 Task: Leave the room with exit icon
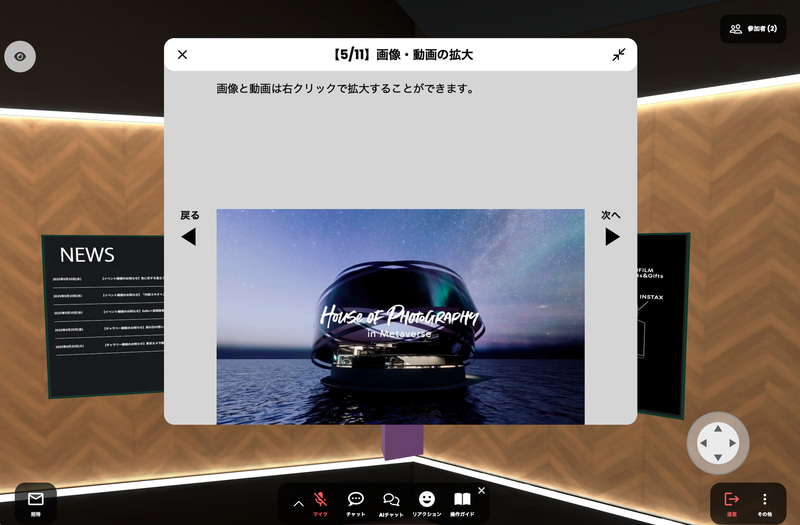pyautogui.click(x=732, y=503)
